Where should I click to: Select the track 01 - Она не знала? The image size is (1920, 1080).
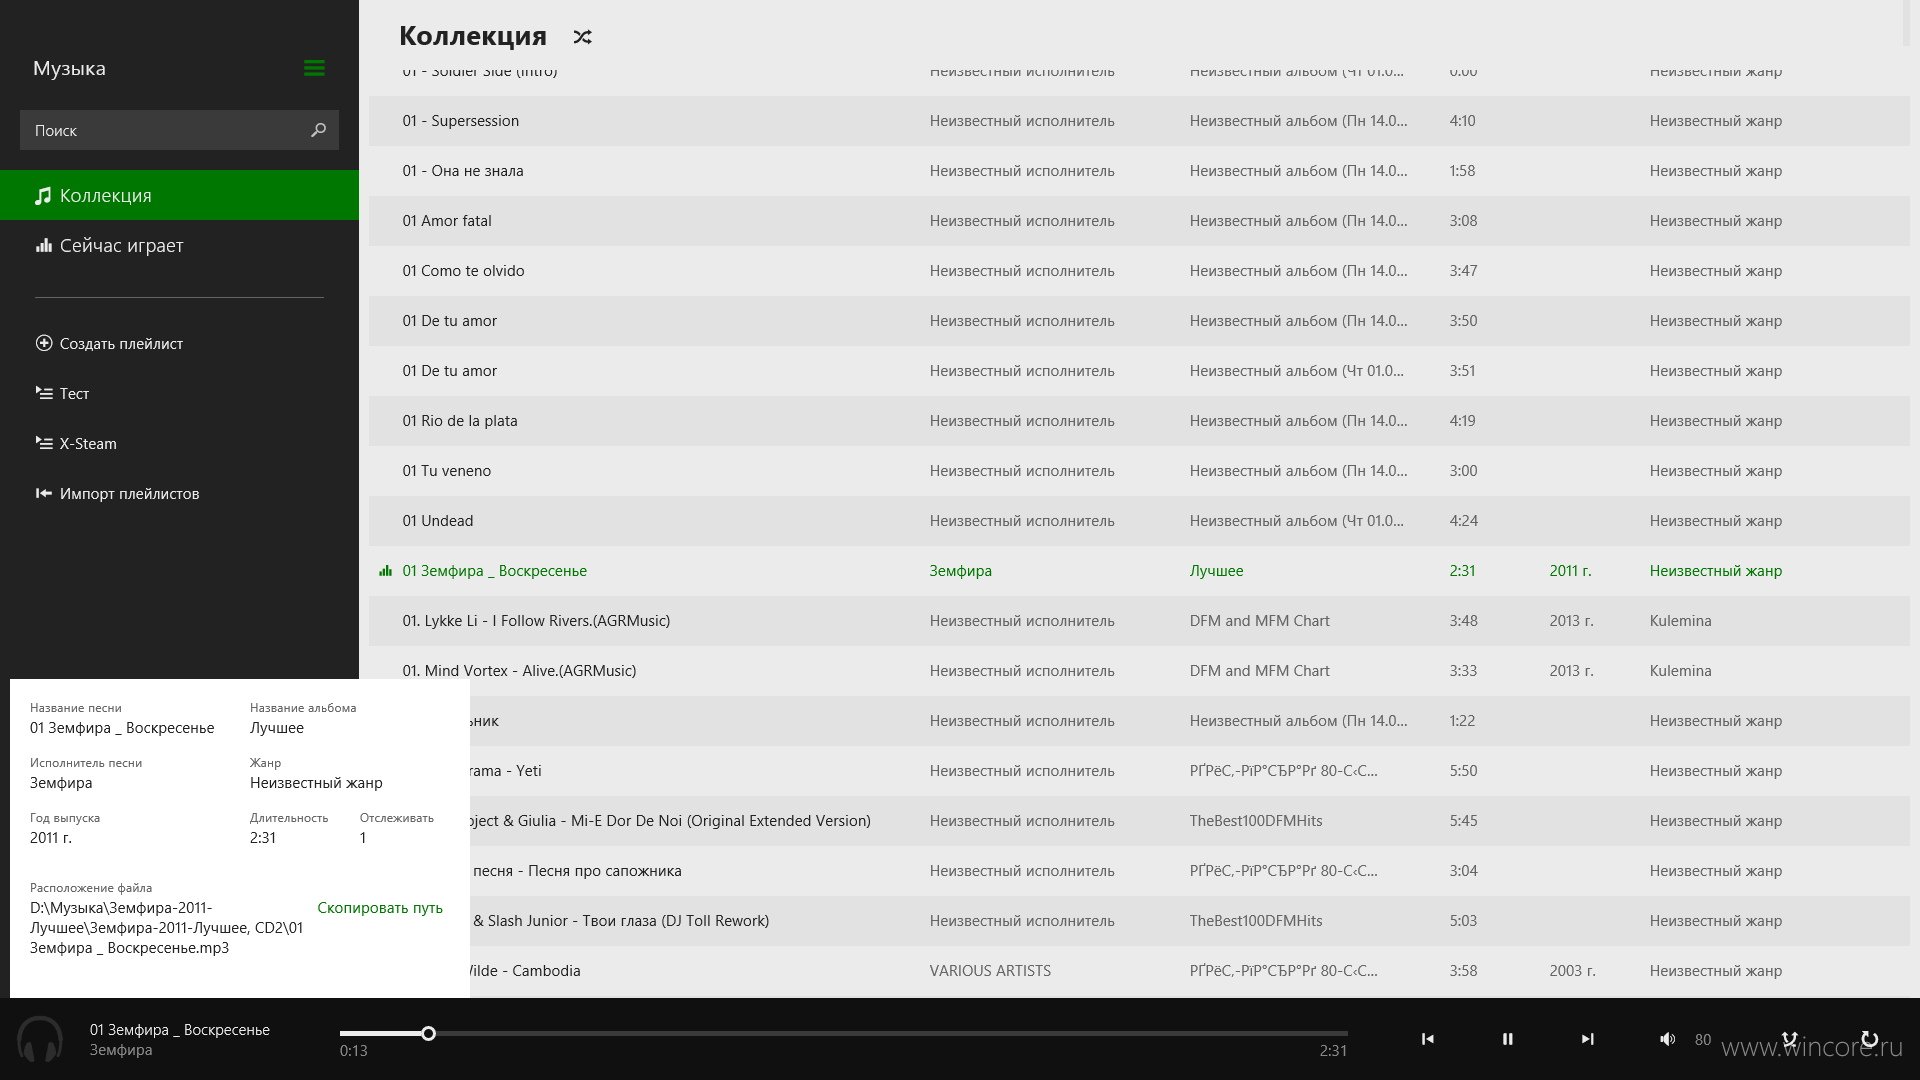point(1139,171)
